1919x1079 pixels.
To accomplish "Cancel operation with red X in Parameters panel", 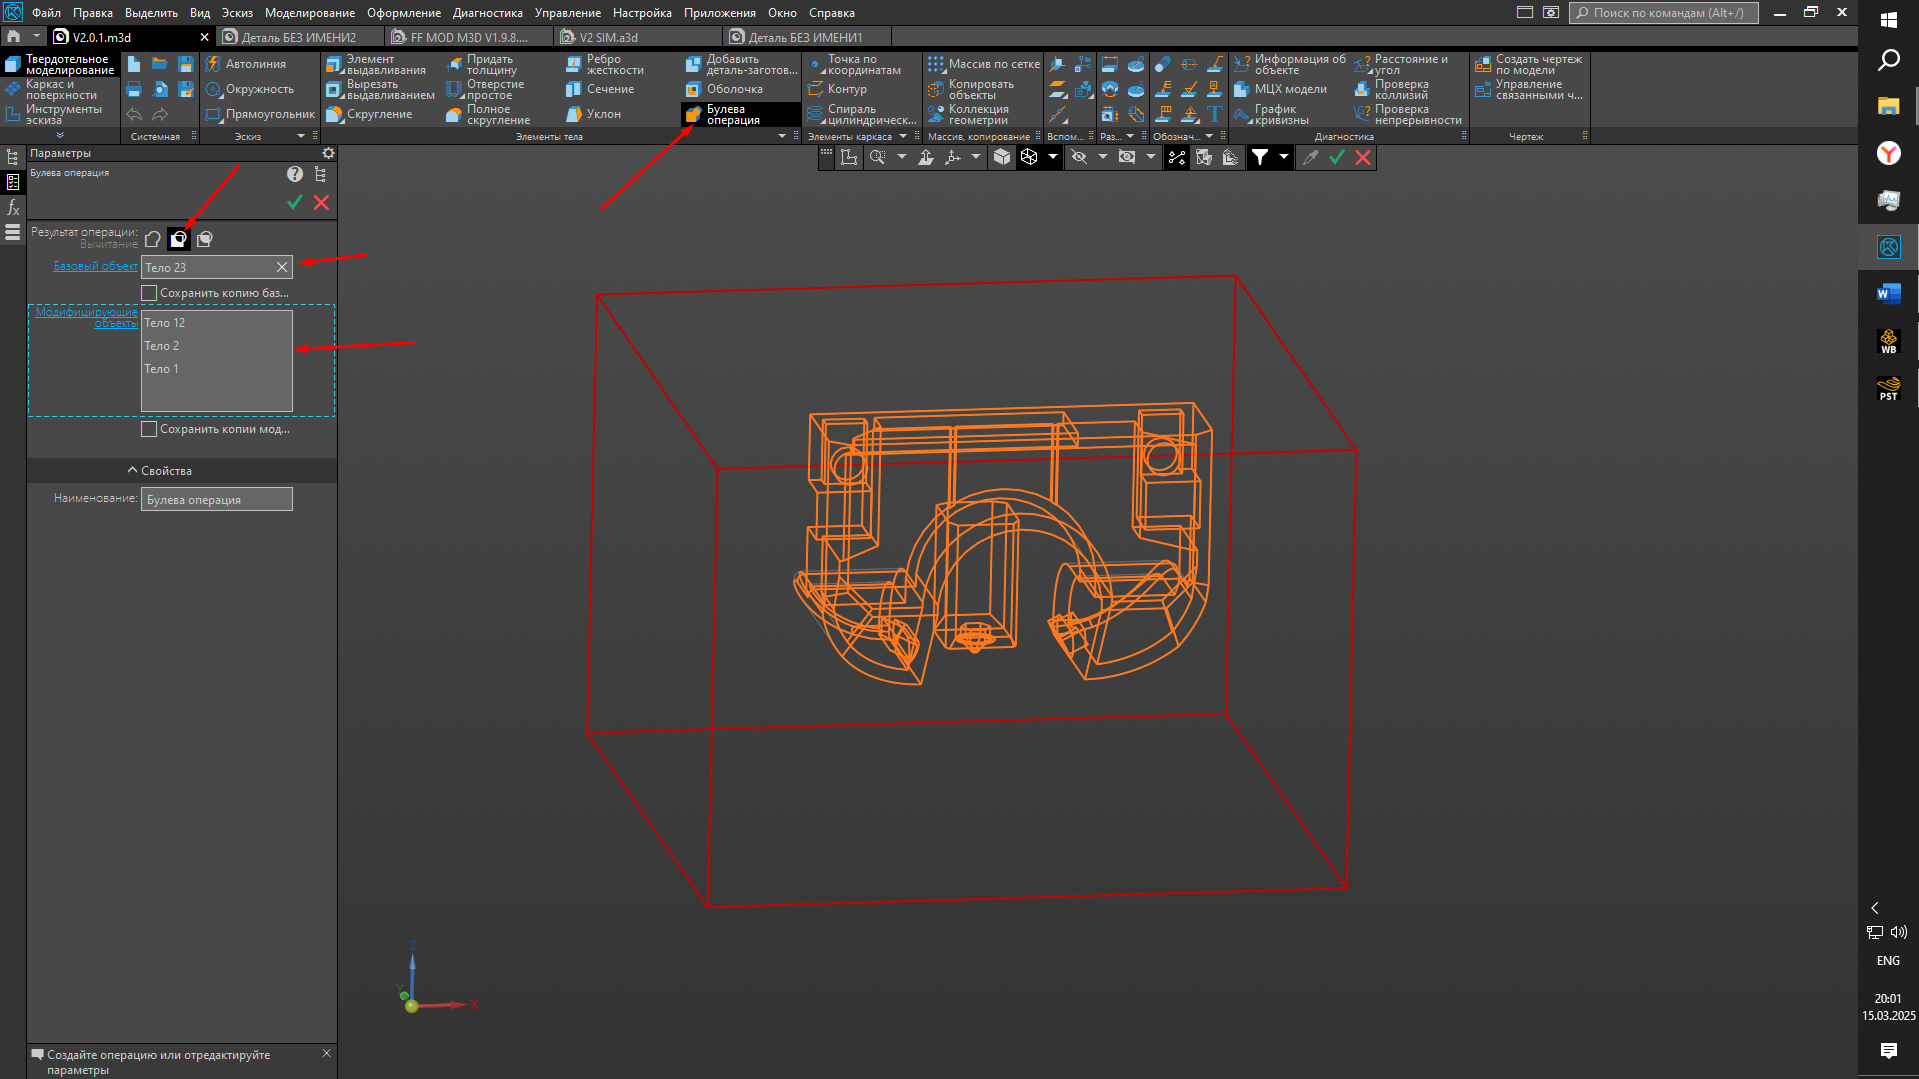I will click(x=321, y=202).
